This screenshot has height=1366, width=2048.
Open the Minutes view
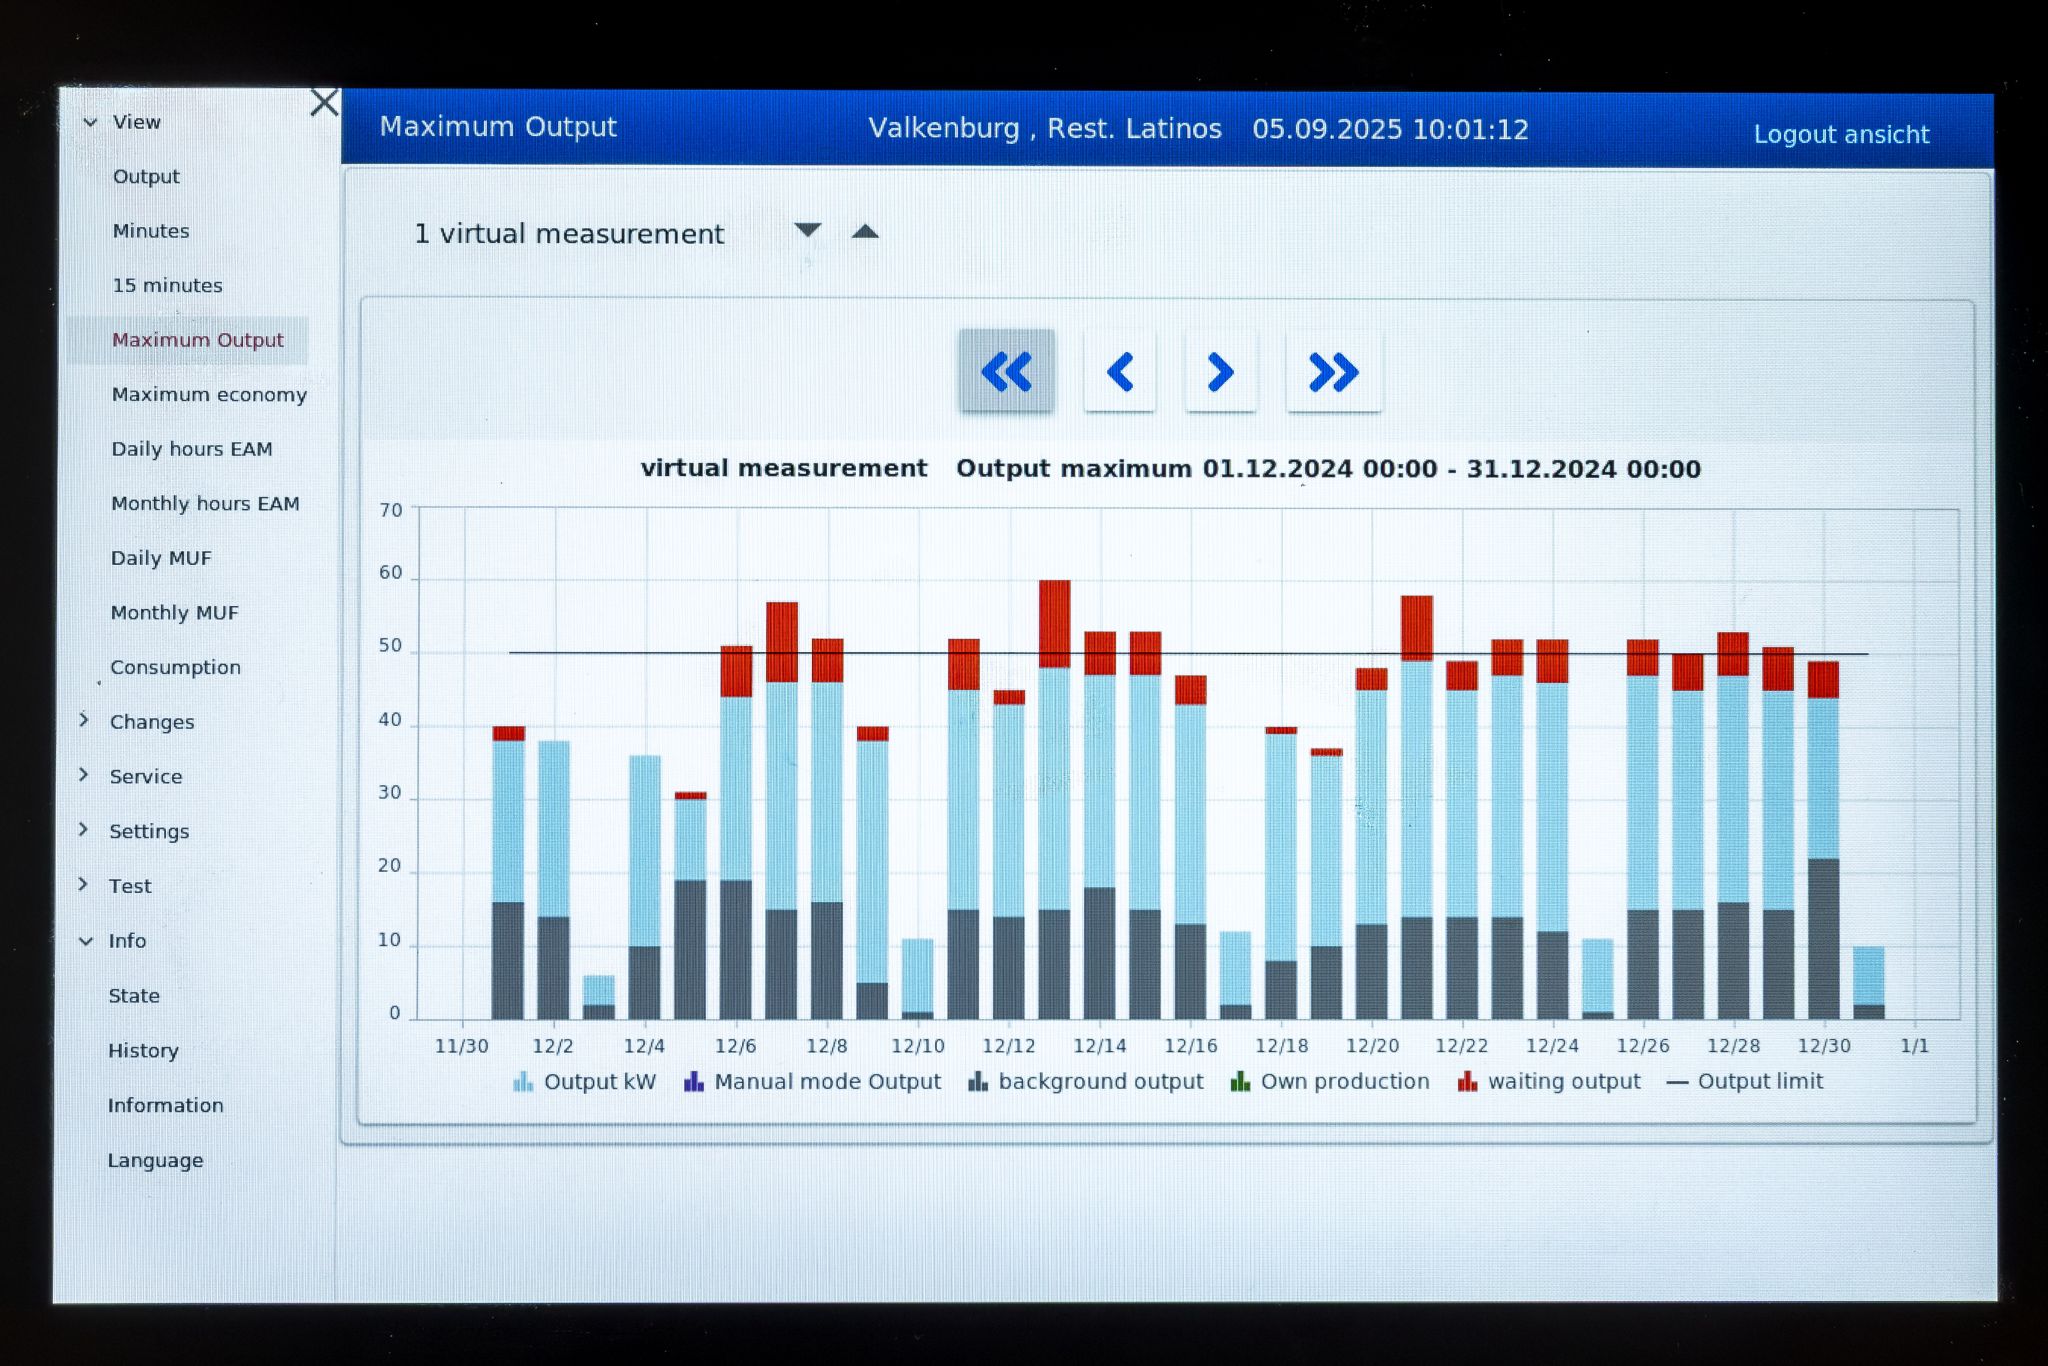(x=151, y=231)
